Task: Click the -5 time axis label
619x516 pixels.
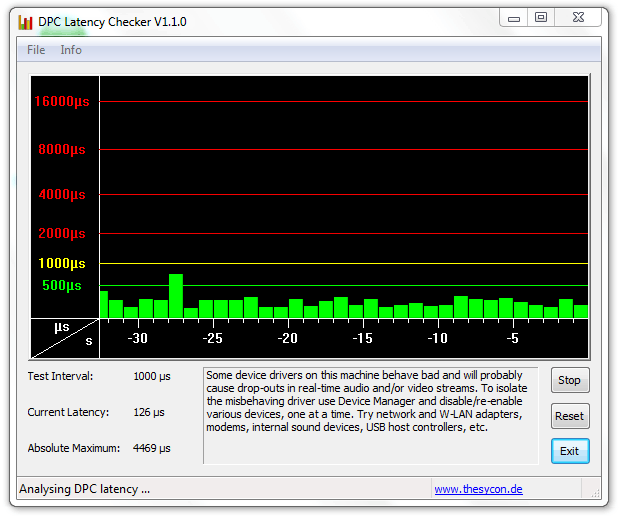Action: 512,338
